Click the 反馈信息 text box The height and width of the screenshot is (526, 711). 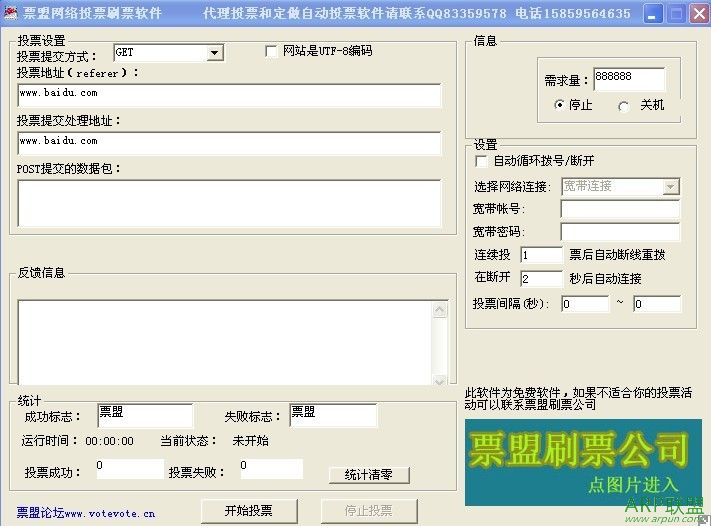225,343
